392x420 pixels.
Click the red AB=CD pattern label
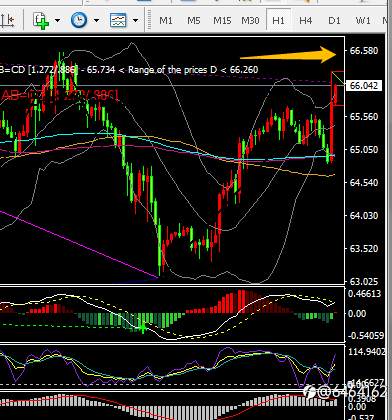[60, 96]
